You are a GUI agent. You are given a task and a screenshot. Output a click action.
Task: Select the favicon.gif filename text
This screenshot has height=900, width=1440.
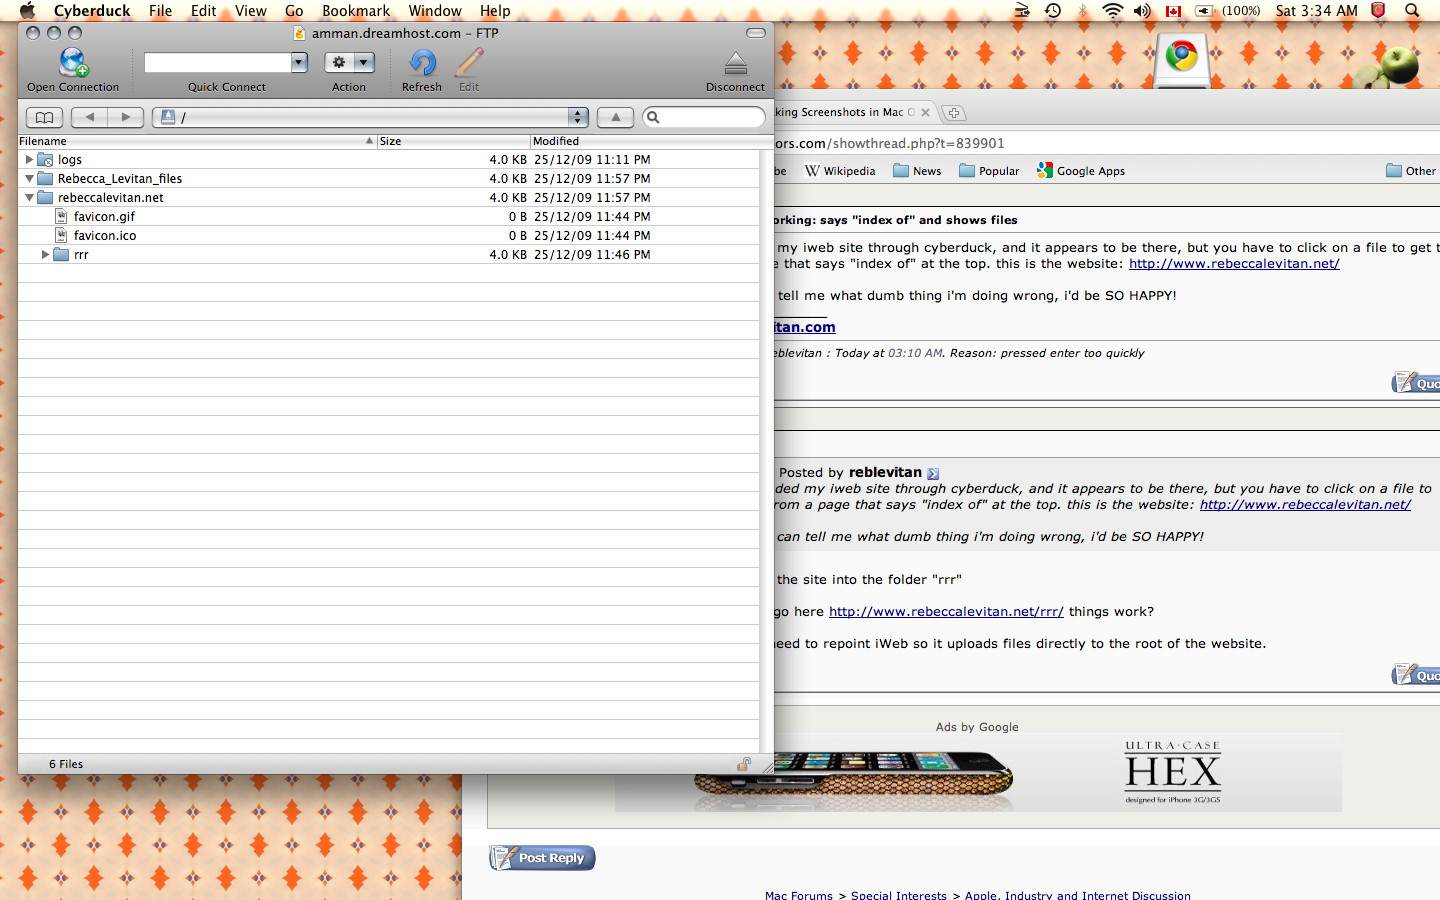pyautogui.click(x=104, y=217)
